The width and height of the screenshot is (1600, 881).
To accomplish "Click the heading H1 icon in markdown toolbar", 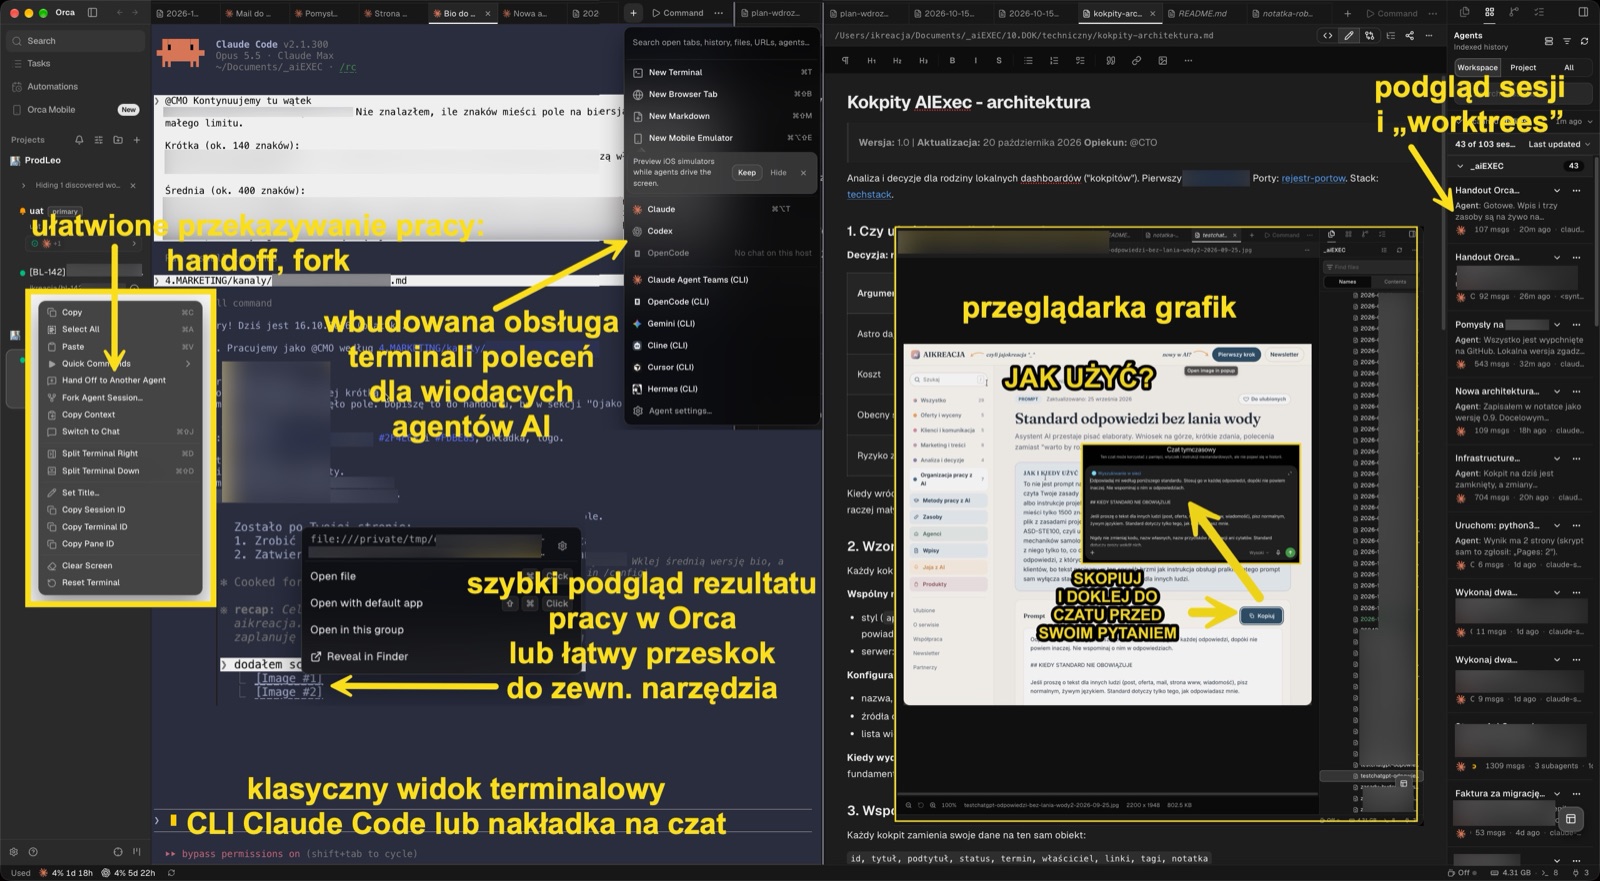I will [x=871, y=61].
